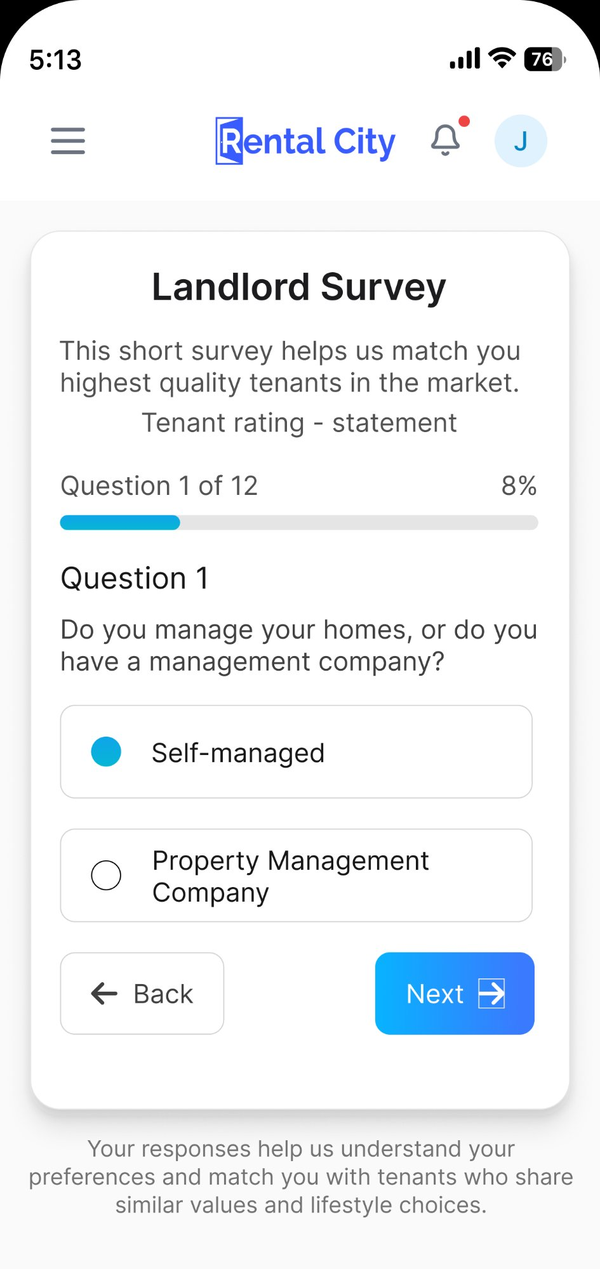Click the 8% completion label
Image resolution: width=600 pixels, height=1269 pixels.
click(x=519, y=486)
